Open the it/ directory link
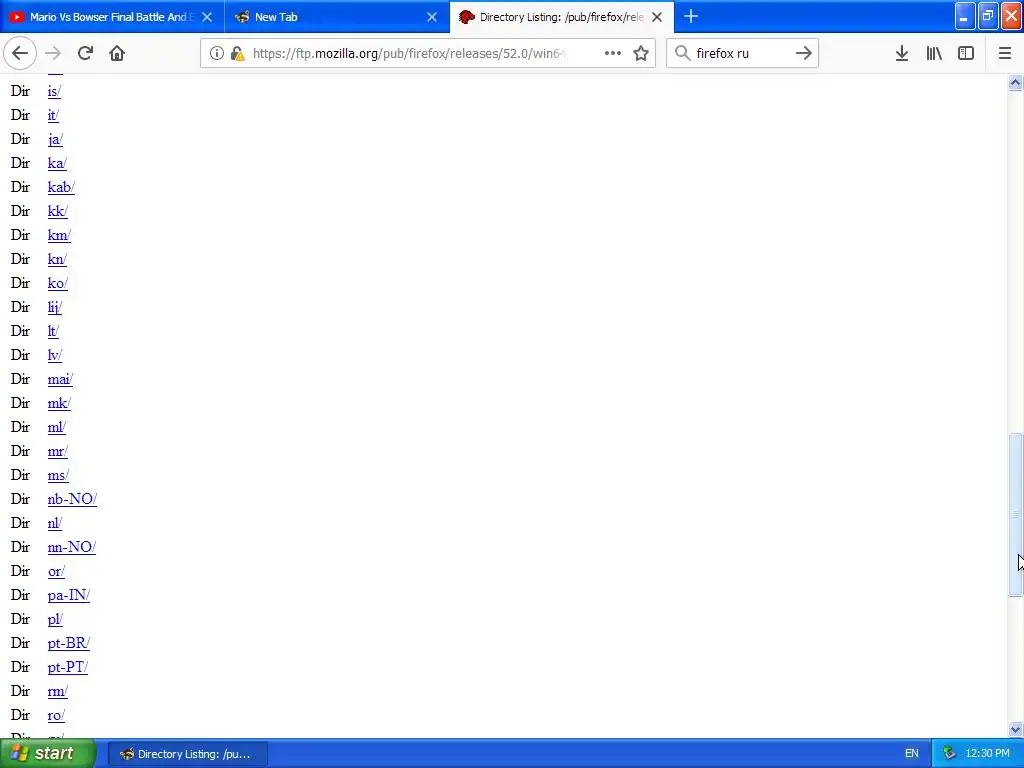The image size is (1024, 768). point(54,116)
